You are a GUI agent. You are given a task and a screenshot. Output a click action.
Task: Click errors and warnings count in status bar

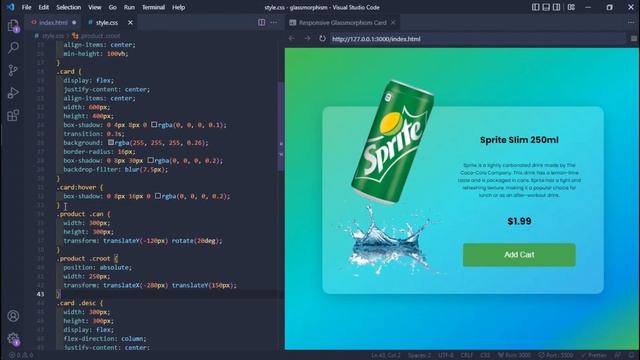point(21,355)
